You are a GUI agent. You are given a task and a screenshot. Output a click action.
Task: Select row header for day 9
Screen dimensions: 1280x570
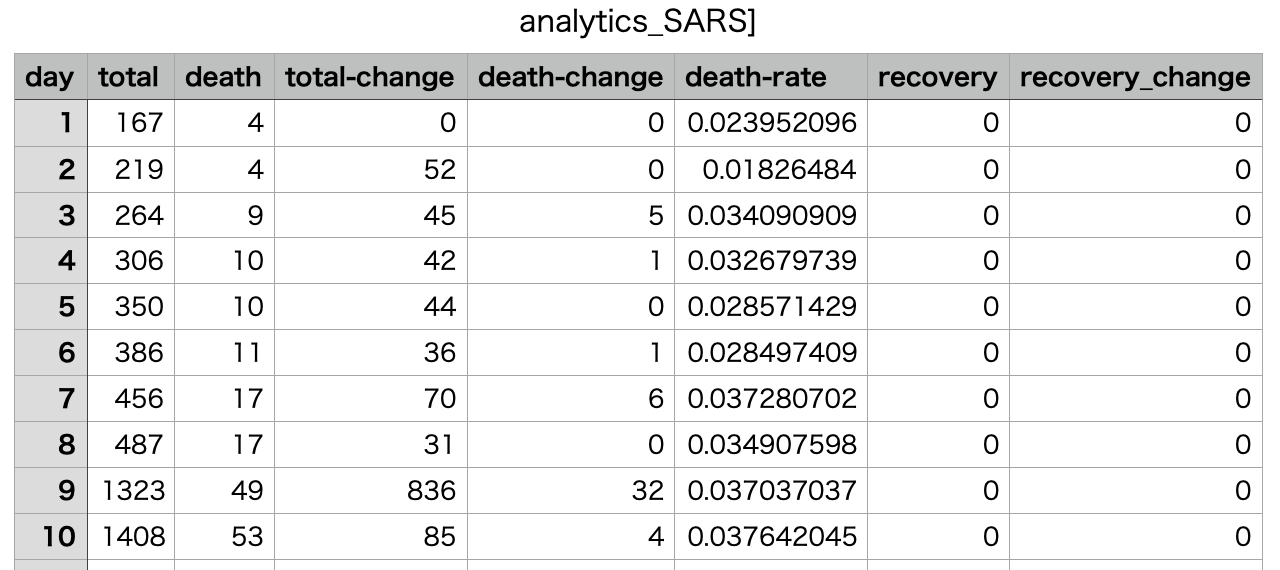pos(51,490)
